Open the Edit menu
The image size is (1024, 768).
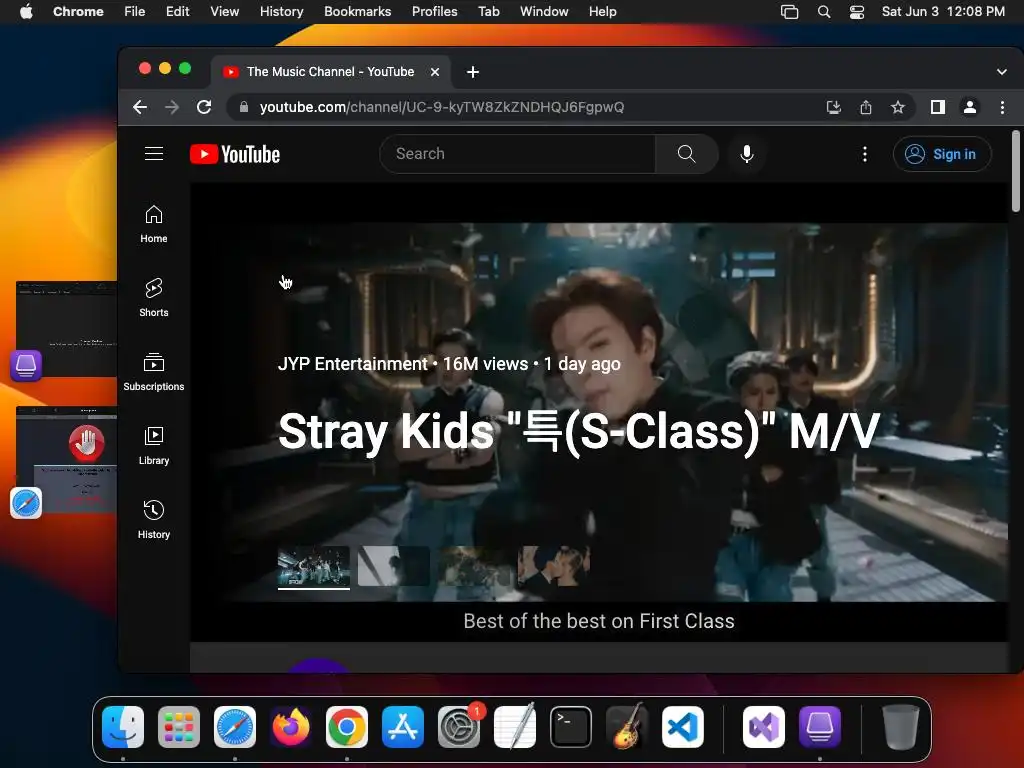177,11
